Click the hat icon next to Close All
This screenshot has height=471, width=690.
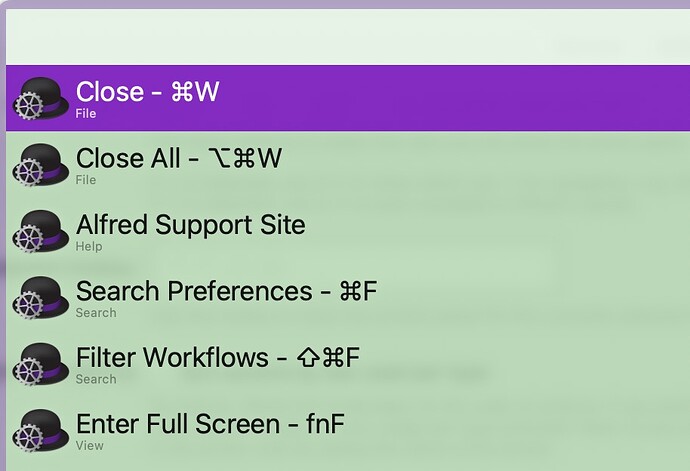pyautogui.click(x=40, y=165)
